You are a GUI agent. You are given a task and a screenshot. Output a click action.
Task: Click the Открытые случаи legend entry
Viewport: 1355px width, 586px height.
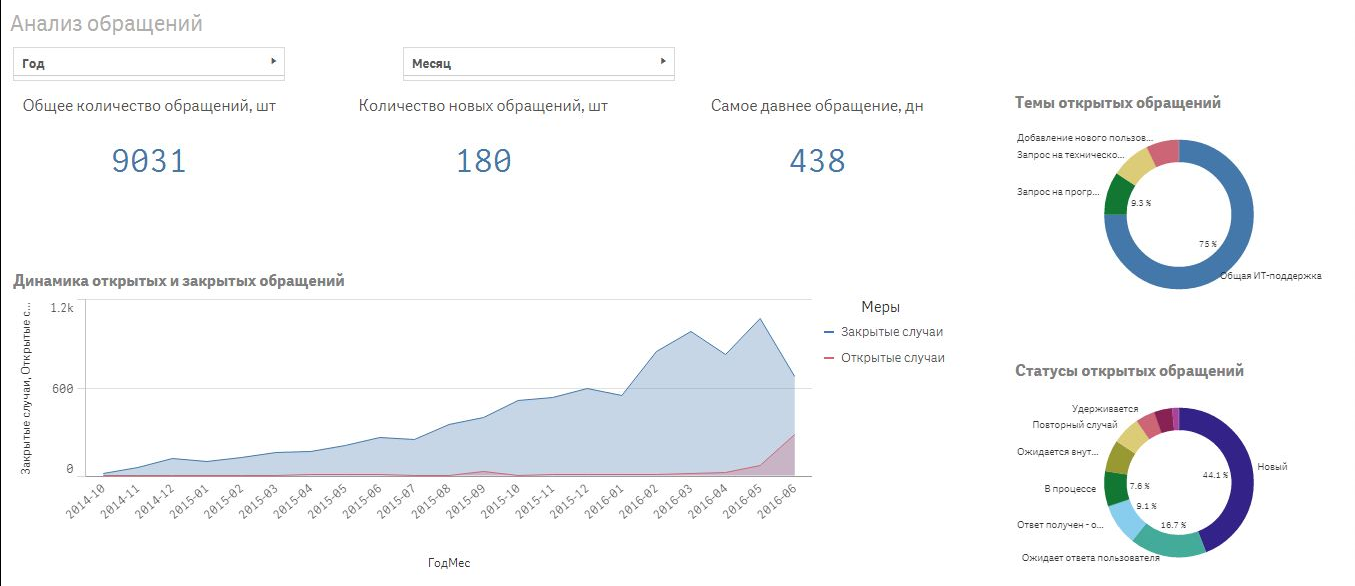click(891, 358)
